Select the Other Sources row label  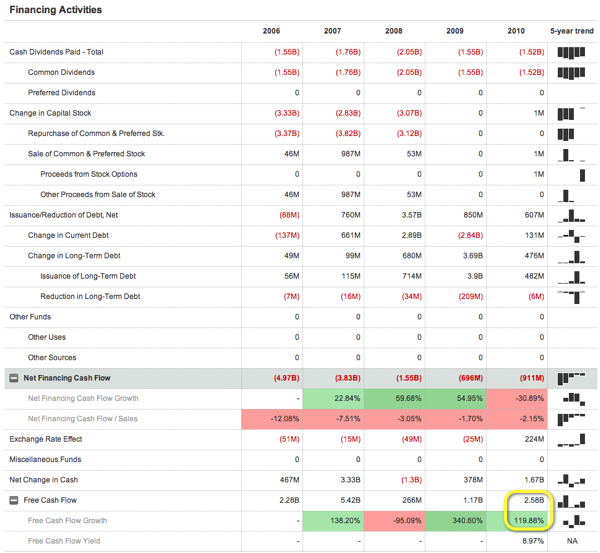pos(52,357)
